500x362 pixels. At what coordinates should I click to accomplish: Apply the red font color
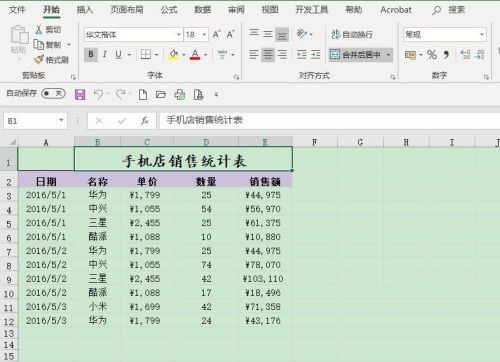pos(195,54)
